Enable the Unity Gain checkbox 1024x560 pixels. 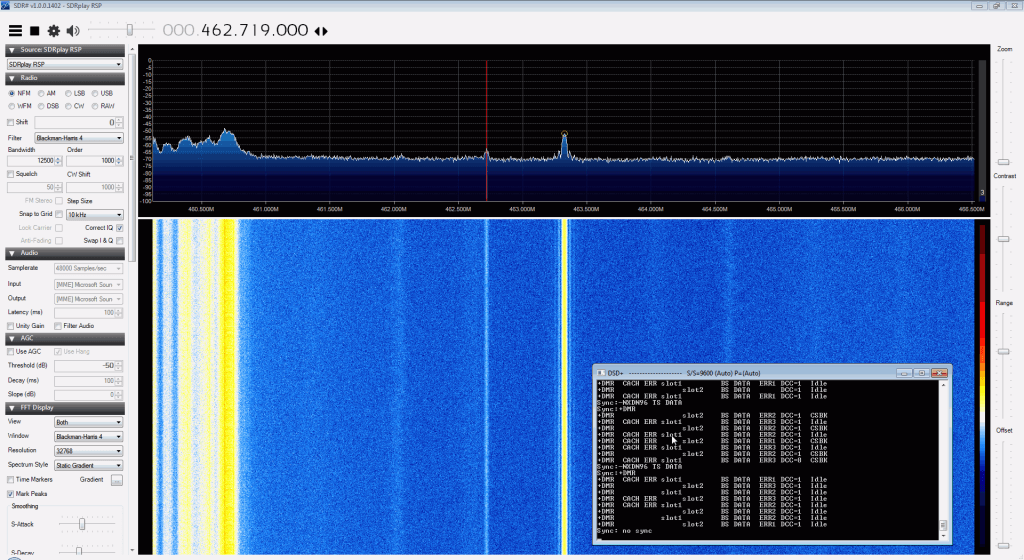pyautogui.click(x=10, y=326)
